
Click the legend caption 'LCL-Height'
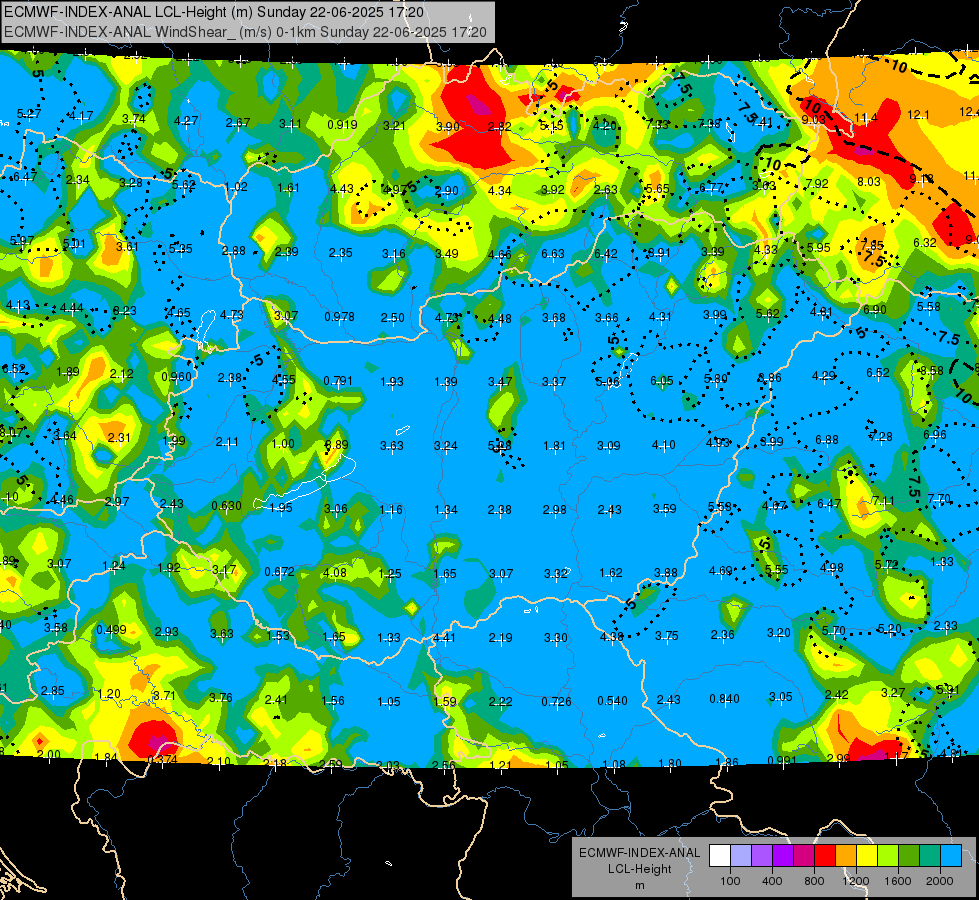tap(639, 869)
